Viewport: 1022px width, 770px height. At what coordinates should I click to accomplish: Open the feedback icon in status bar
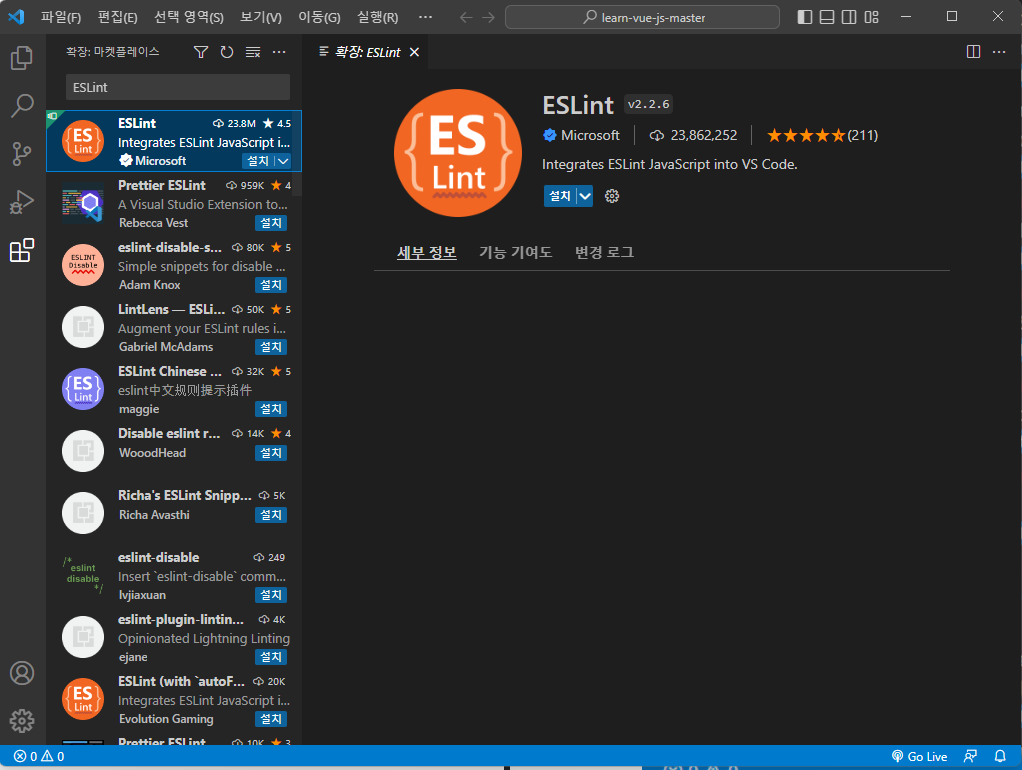point(970,756)
